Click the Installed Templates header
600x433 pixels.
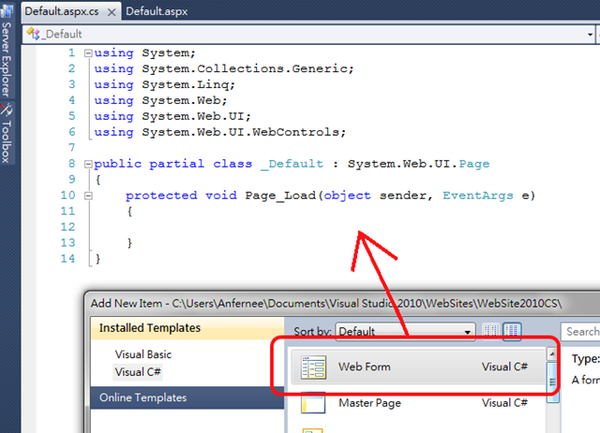(x=187, y=328)
